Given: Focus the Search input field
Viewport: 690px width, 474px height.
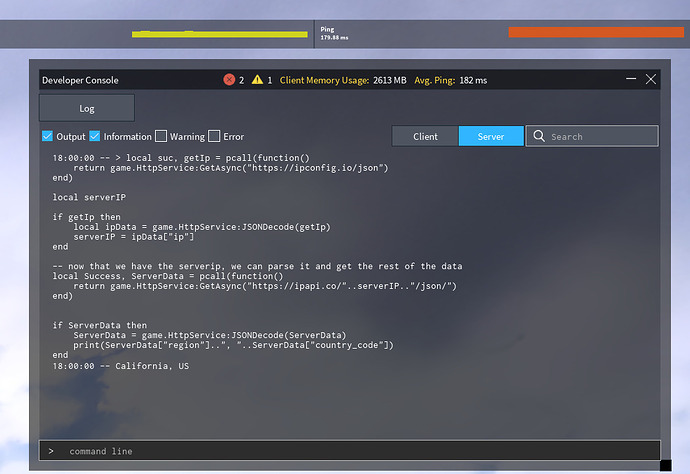Looking at the screenshot, I should 592,136.
